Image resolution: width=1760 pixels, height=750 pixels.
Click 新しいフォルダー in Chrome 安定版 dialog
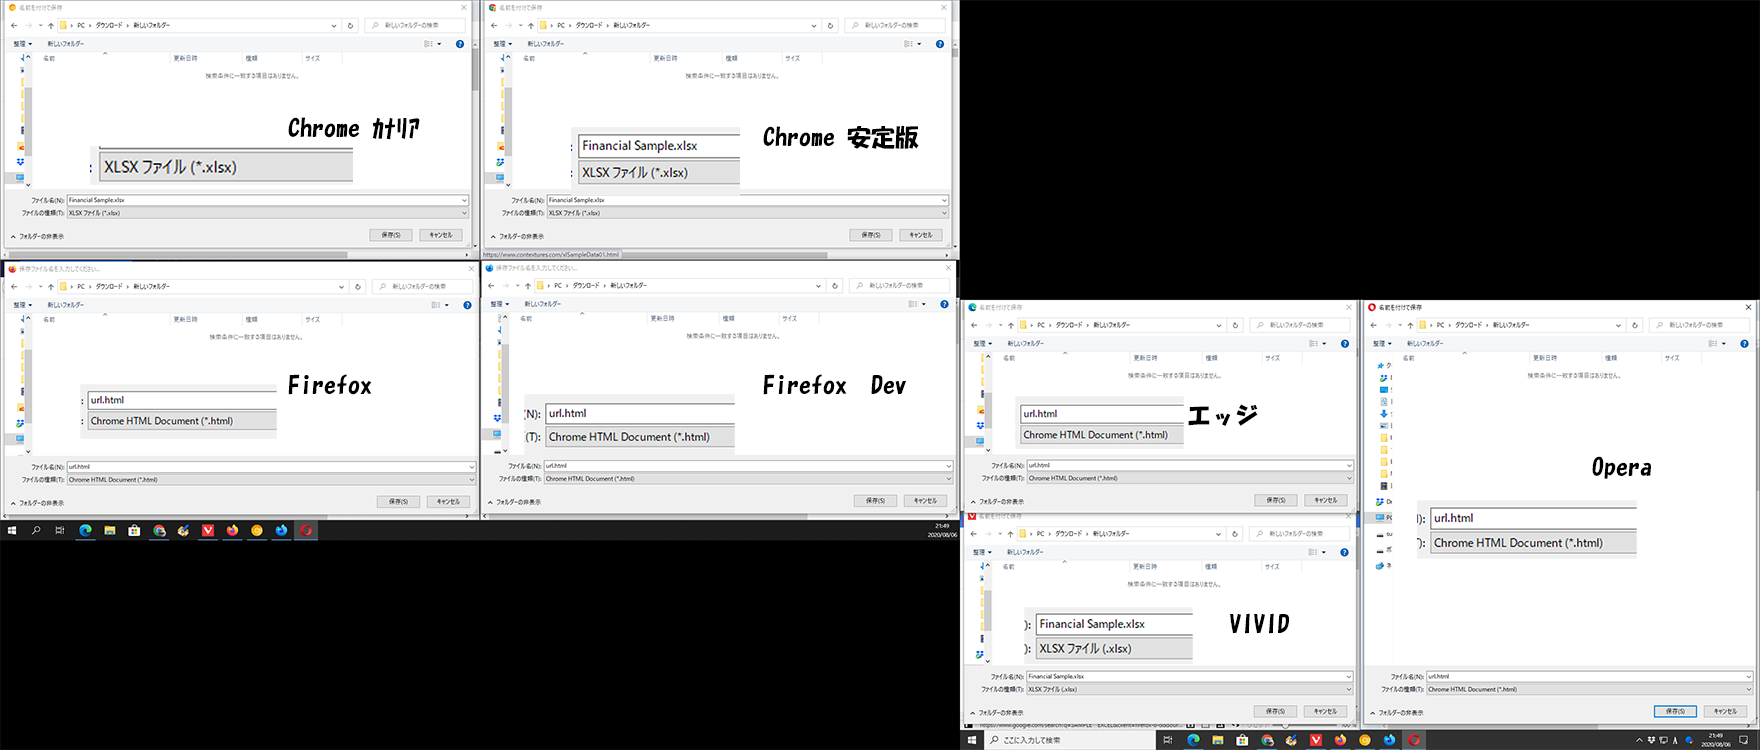pyautogui.click(x=545, y=44)
